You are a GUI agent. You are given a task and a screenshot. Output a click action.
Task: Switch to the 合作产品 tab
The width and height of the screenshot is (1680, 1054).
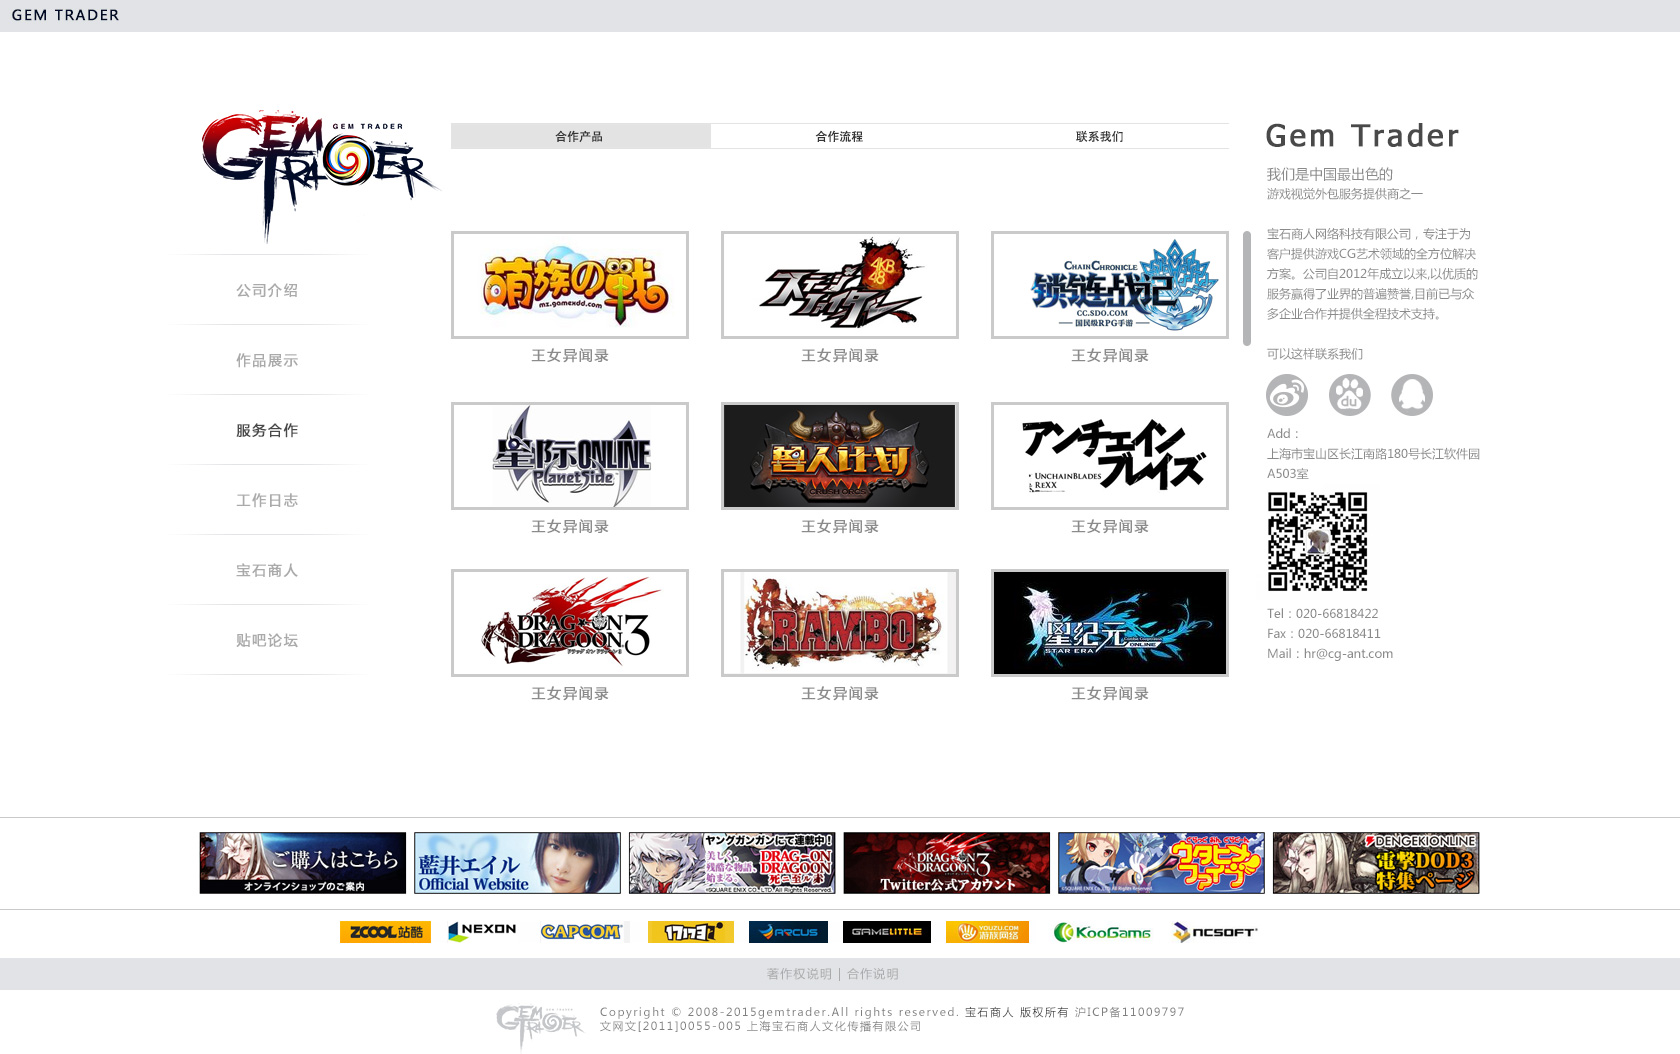580,136
